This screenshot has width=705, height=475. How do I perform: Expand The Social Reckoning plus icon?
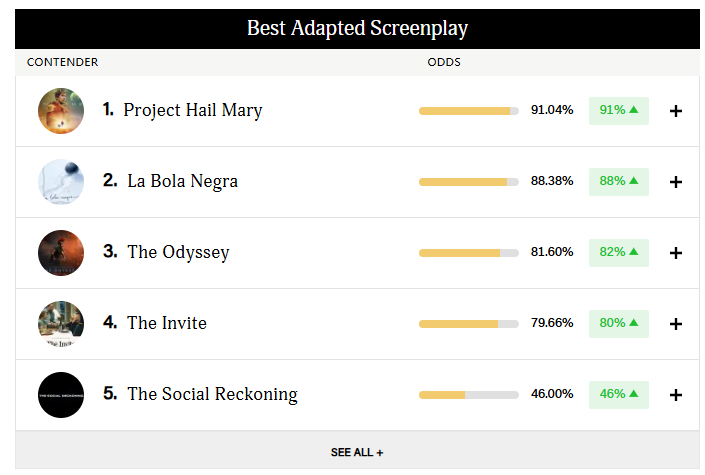coord(675,395)
